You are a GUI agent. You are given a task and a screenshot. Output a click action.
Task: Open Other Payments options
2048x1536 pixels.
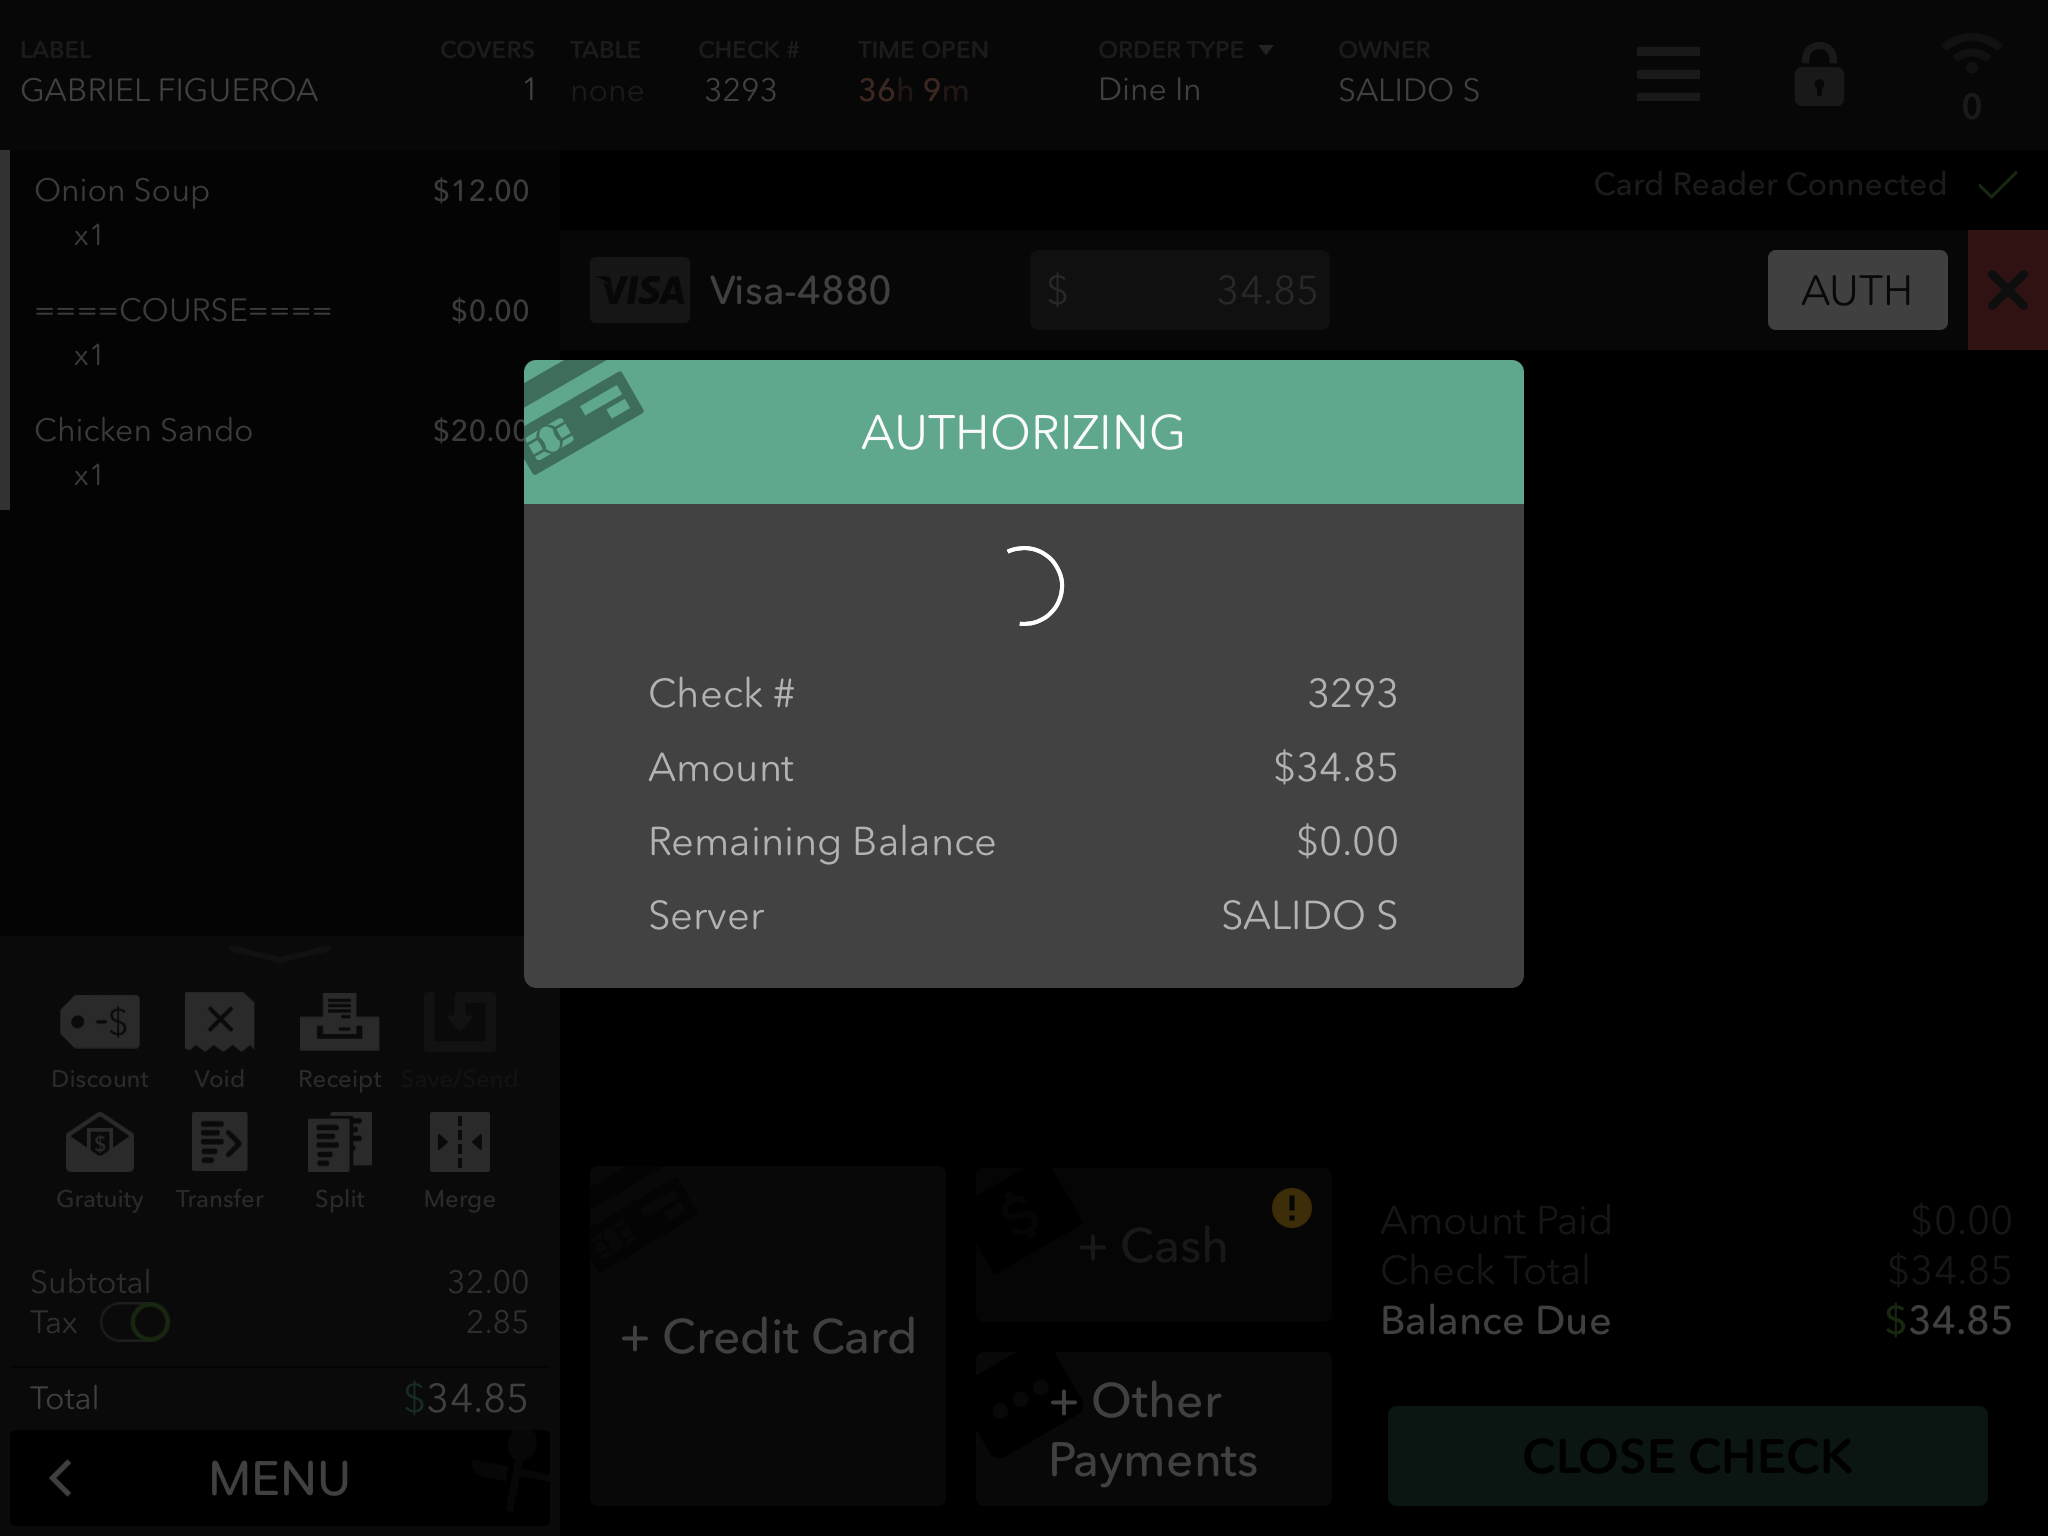pos(1153,1429)
